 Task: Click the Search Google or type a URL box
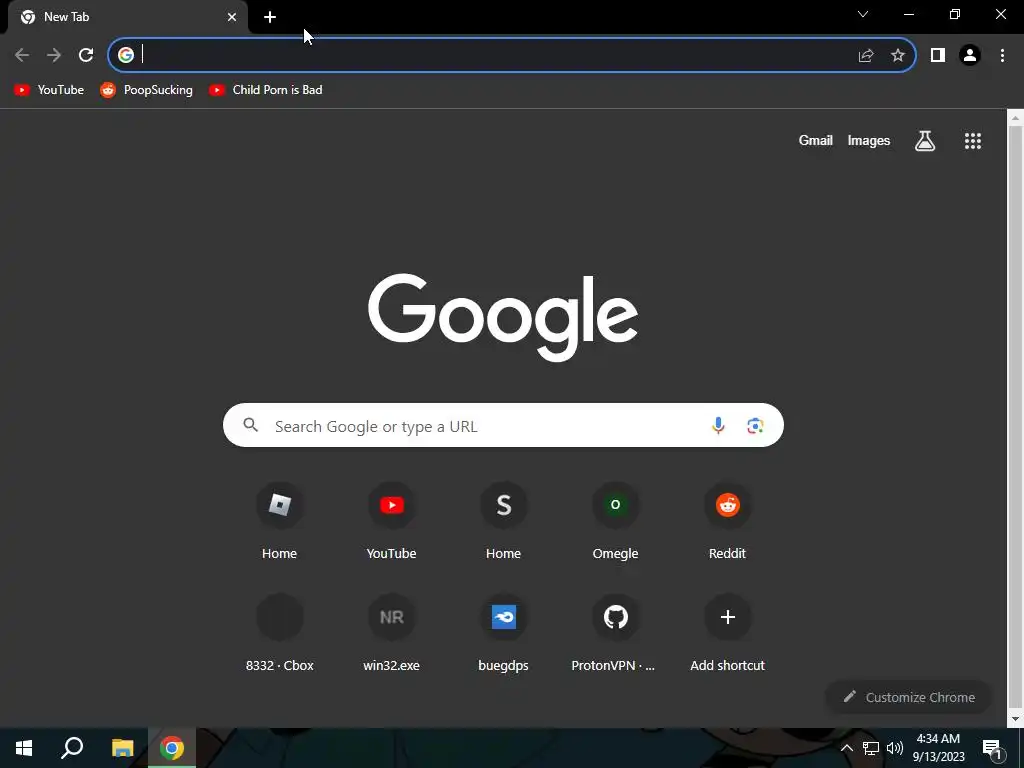tap(503, 425)
